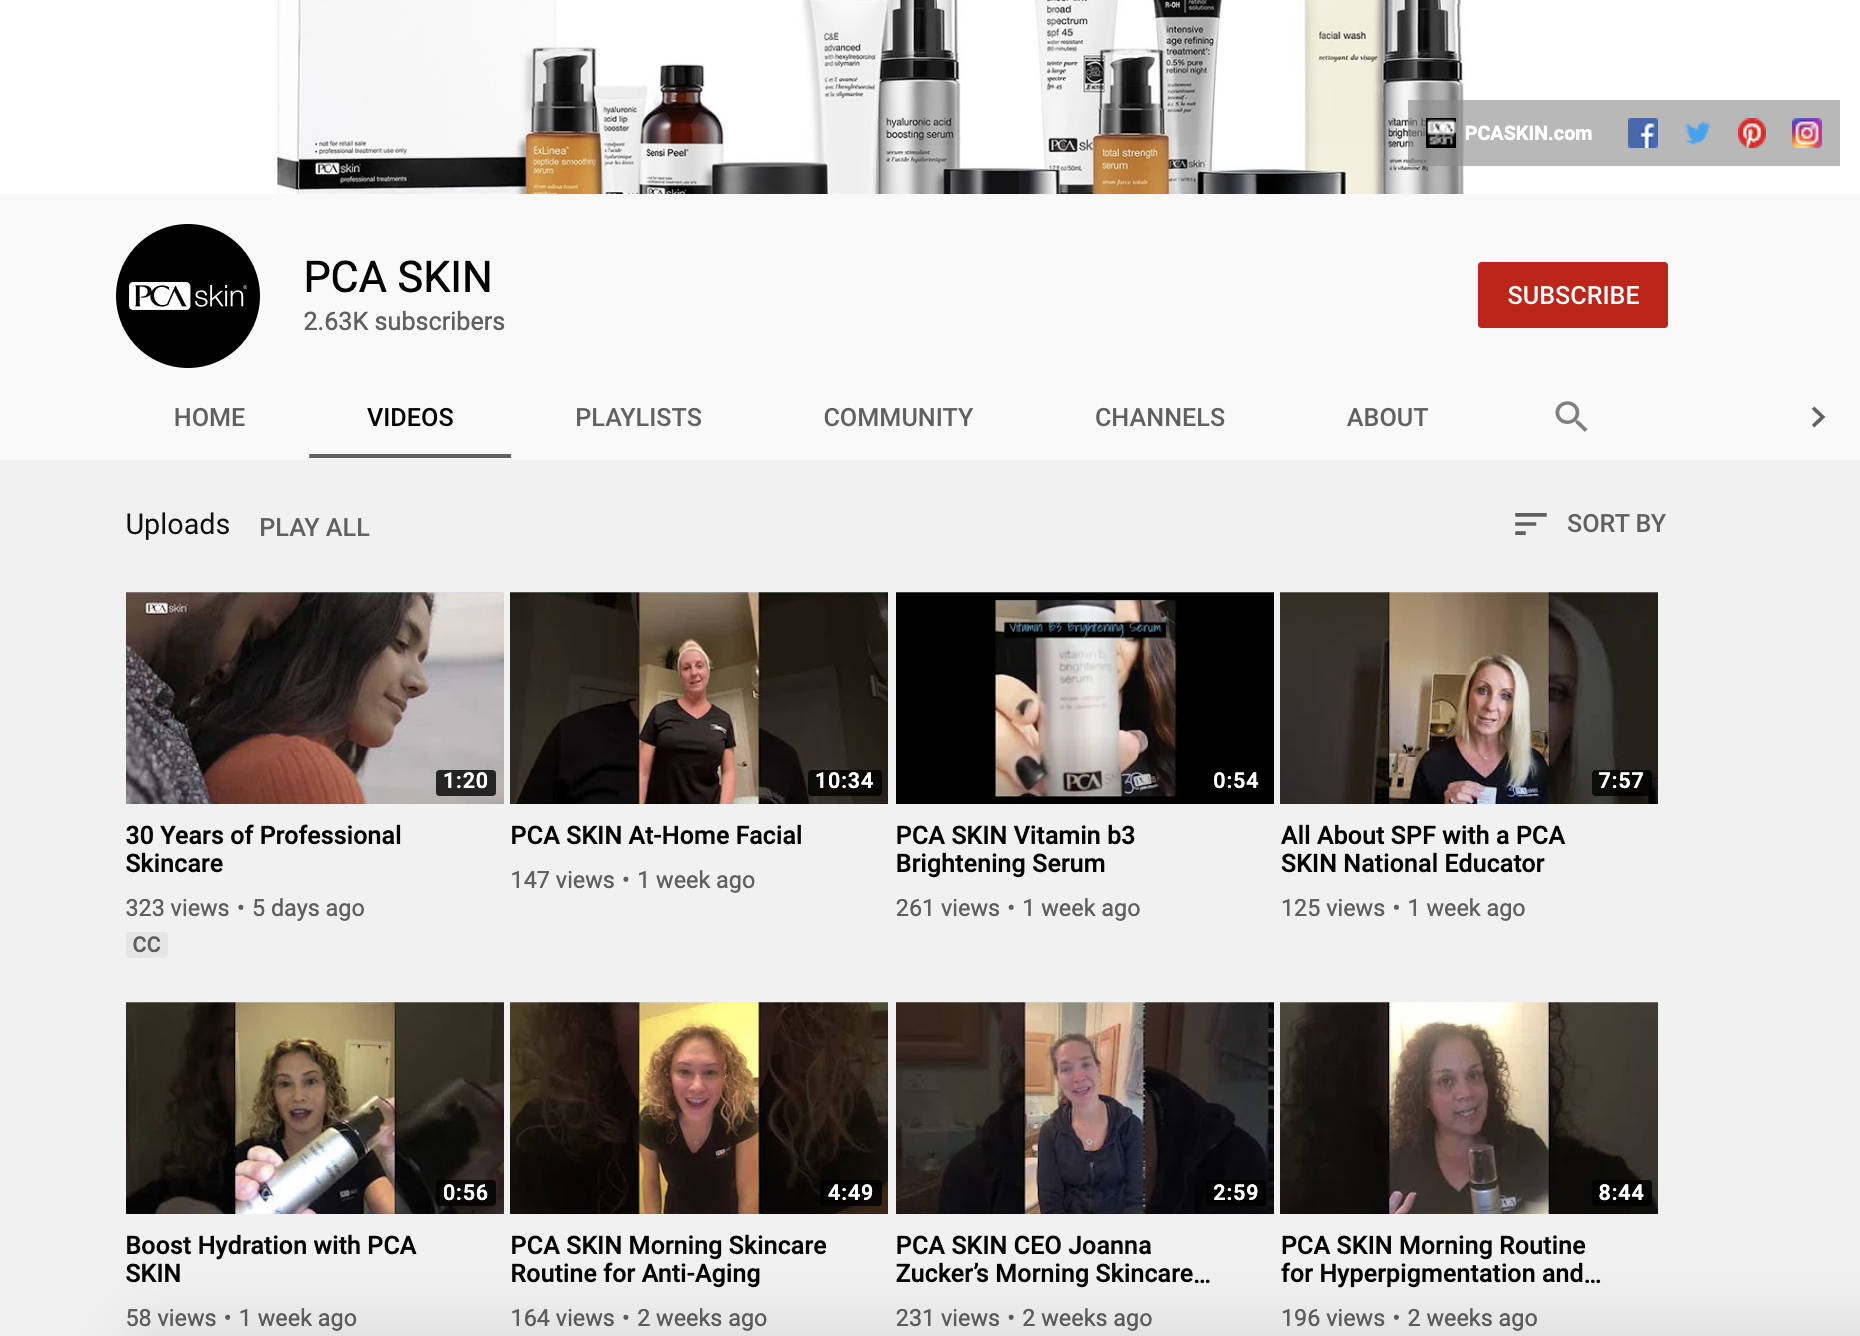
Task: Click the Subscribe button
Action: 1573,295
